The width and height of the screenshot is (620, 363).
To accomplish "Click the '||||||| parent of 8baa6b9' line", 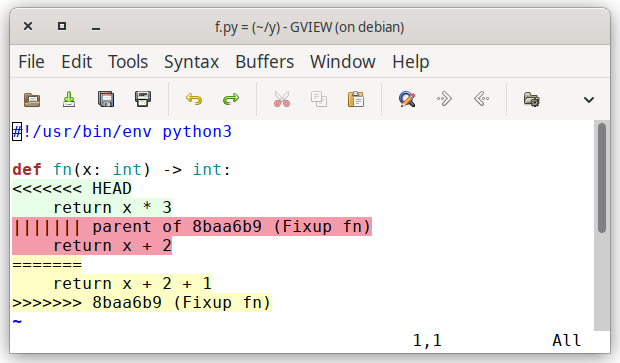I will 192,227.
